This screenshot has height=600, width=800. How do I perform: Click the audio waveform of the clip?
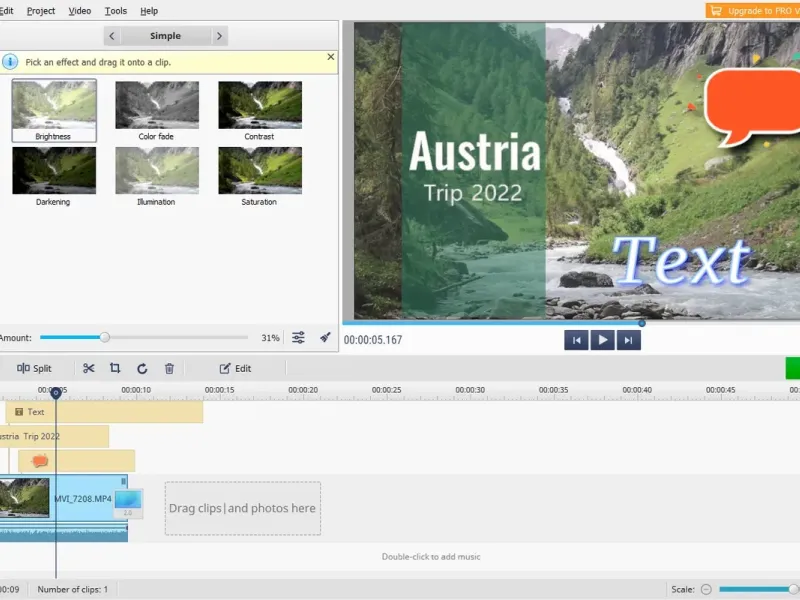point(64,532)
